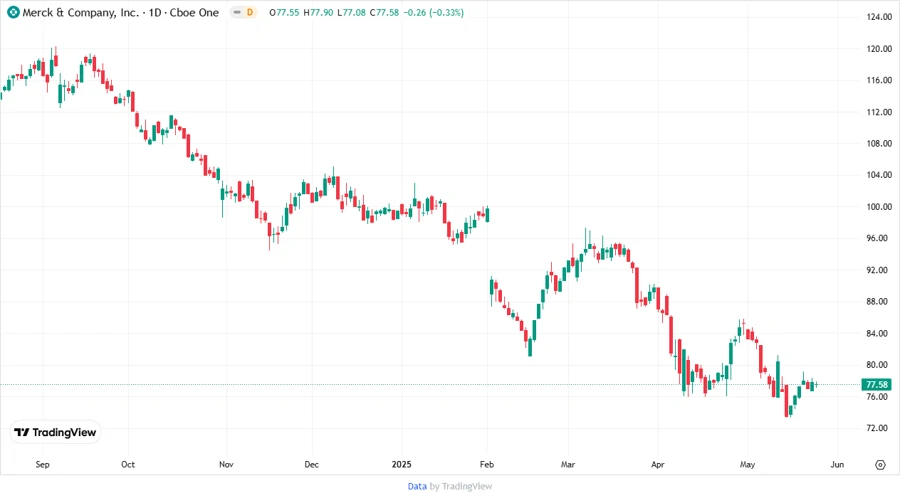900x498 pixels.
Task: Click the 120.00 price axis label
Action: tap(879, 49)
